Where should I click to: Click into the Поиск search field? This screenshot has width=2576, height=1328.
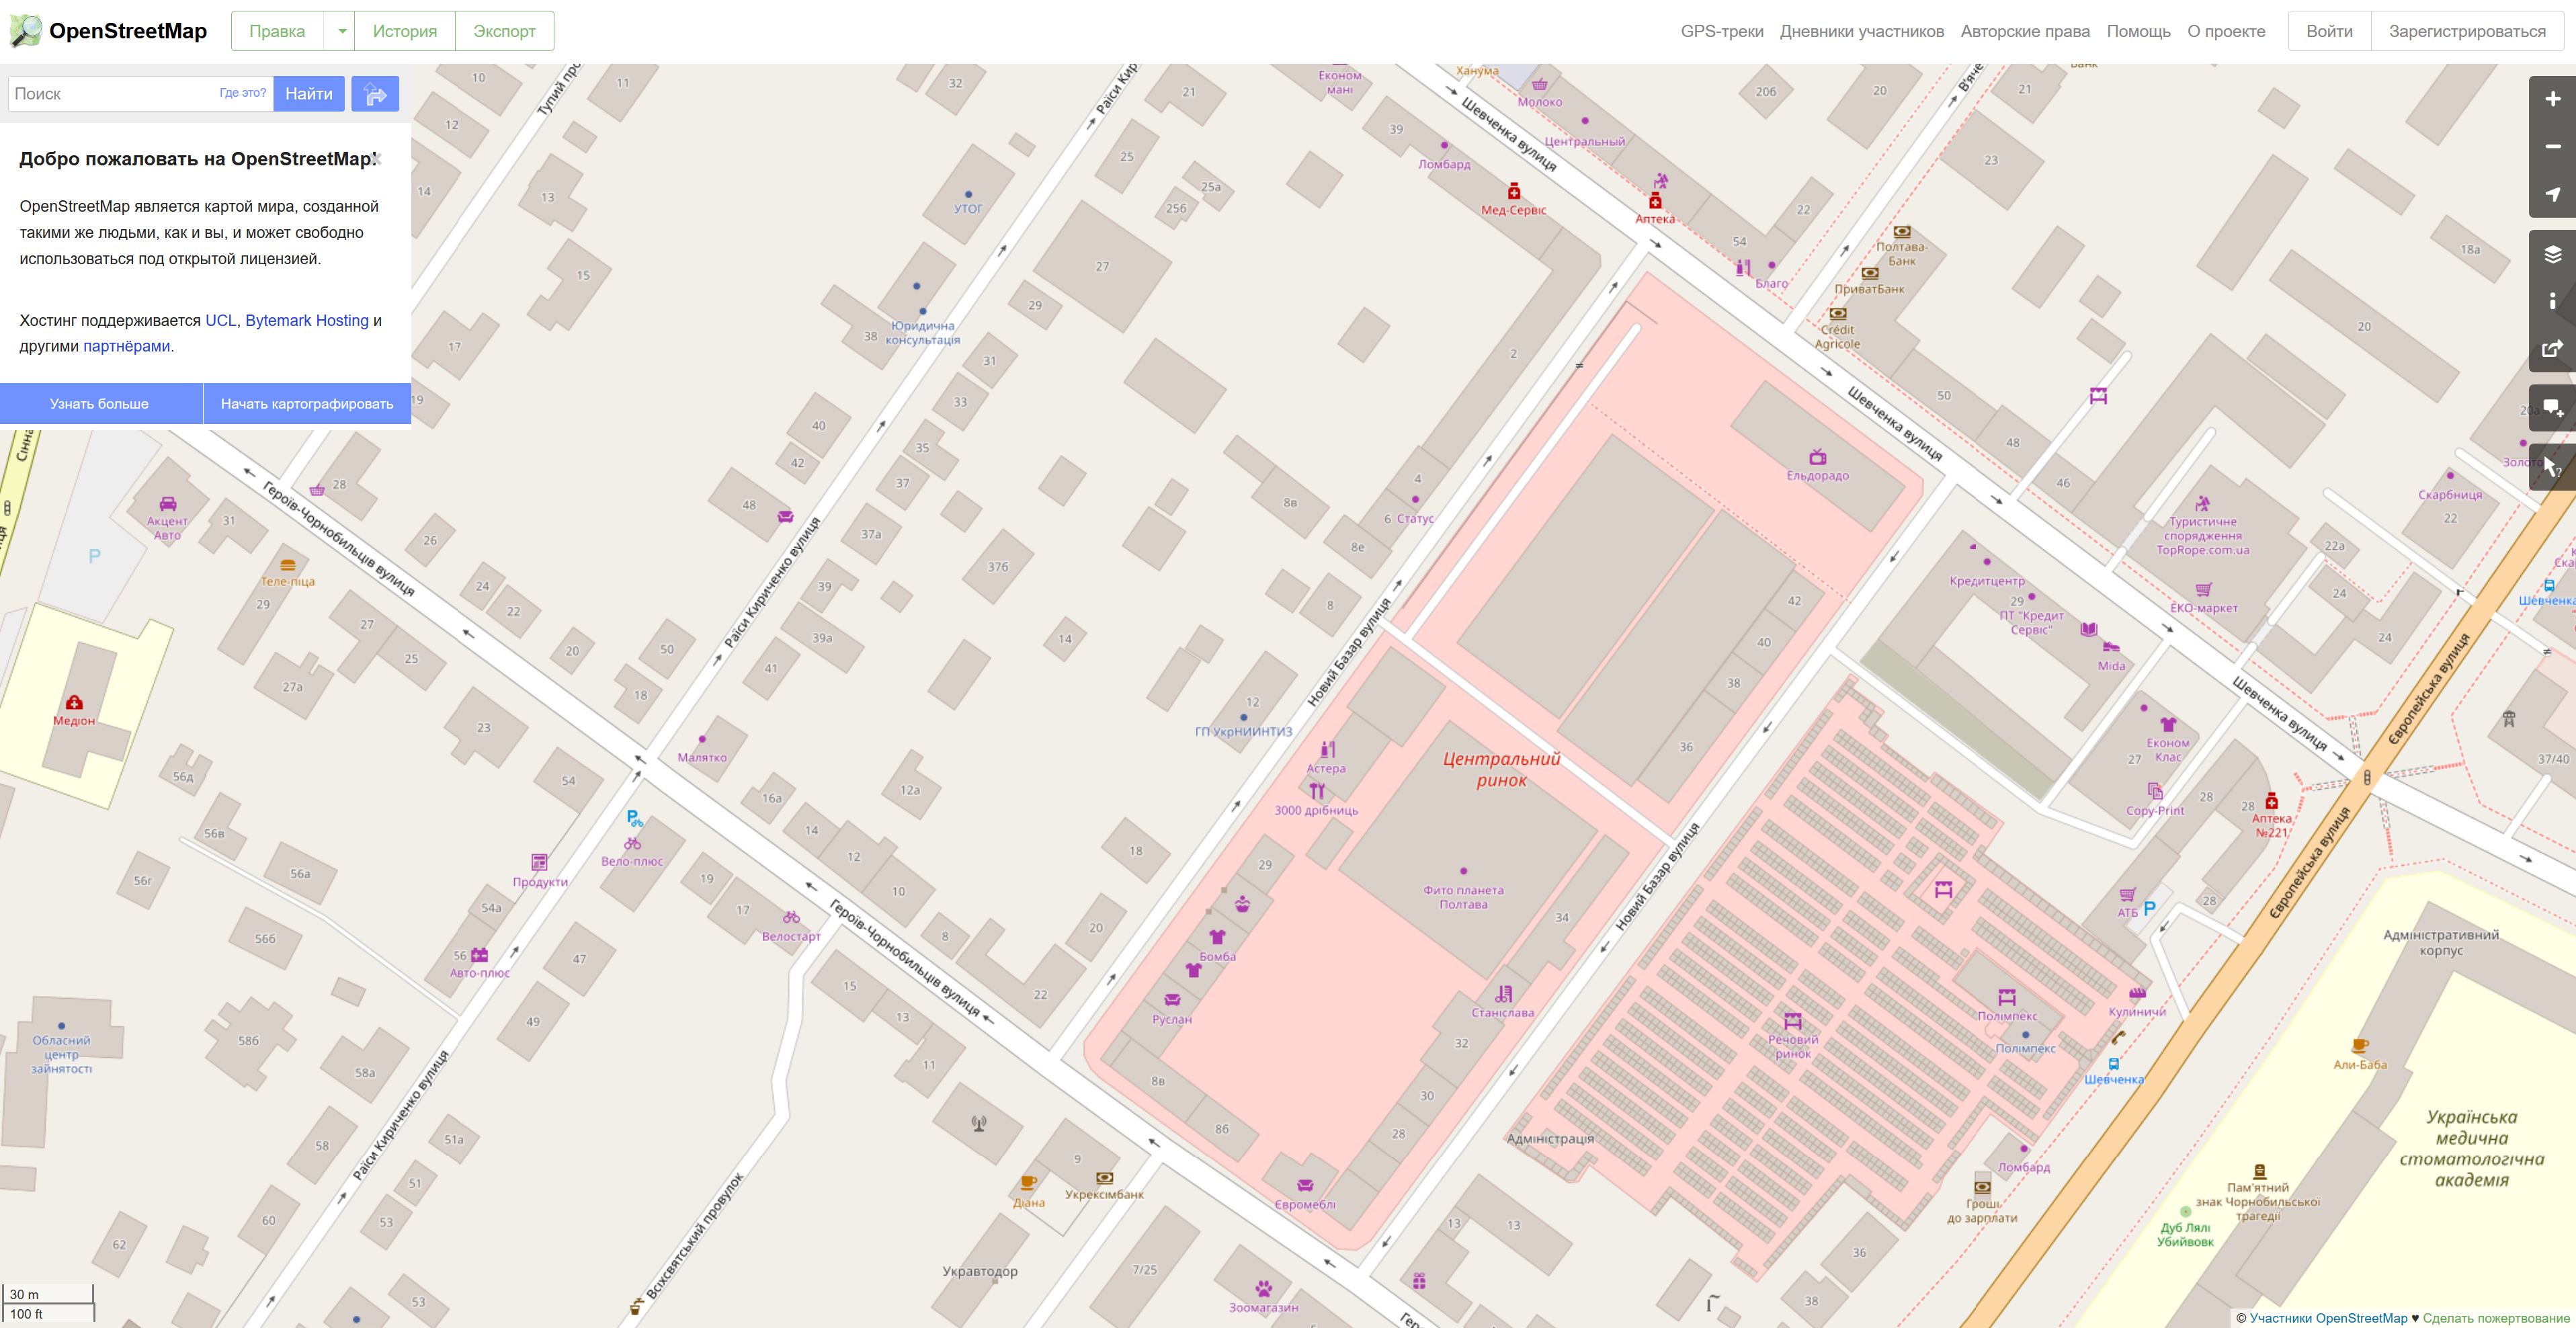tap(110, 94)
